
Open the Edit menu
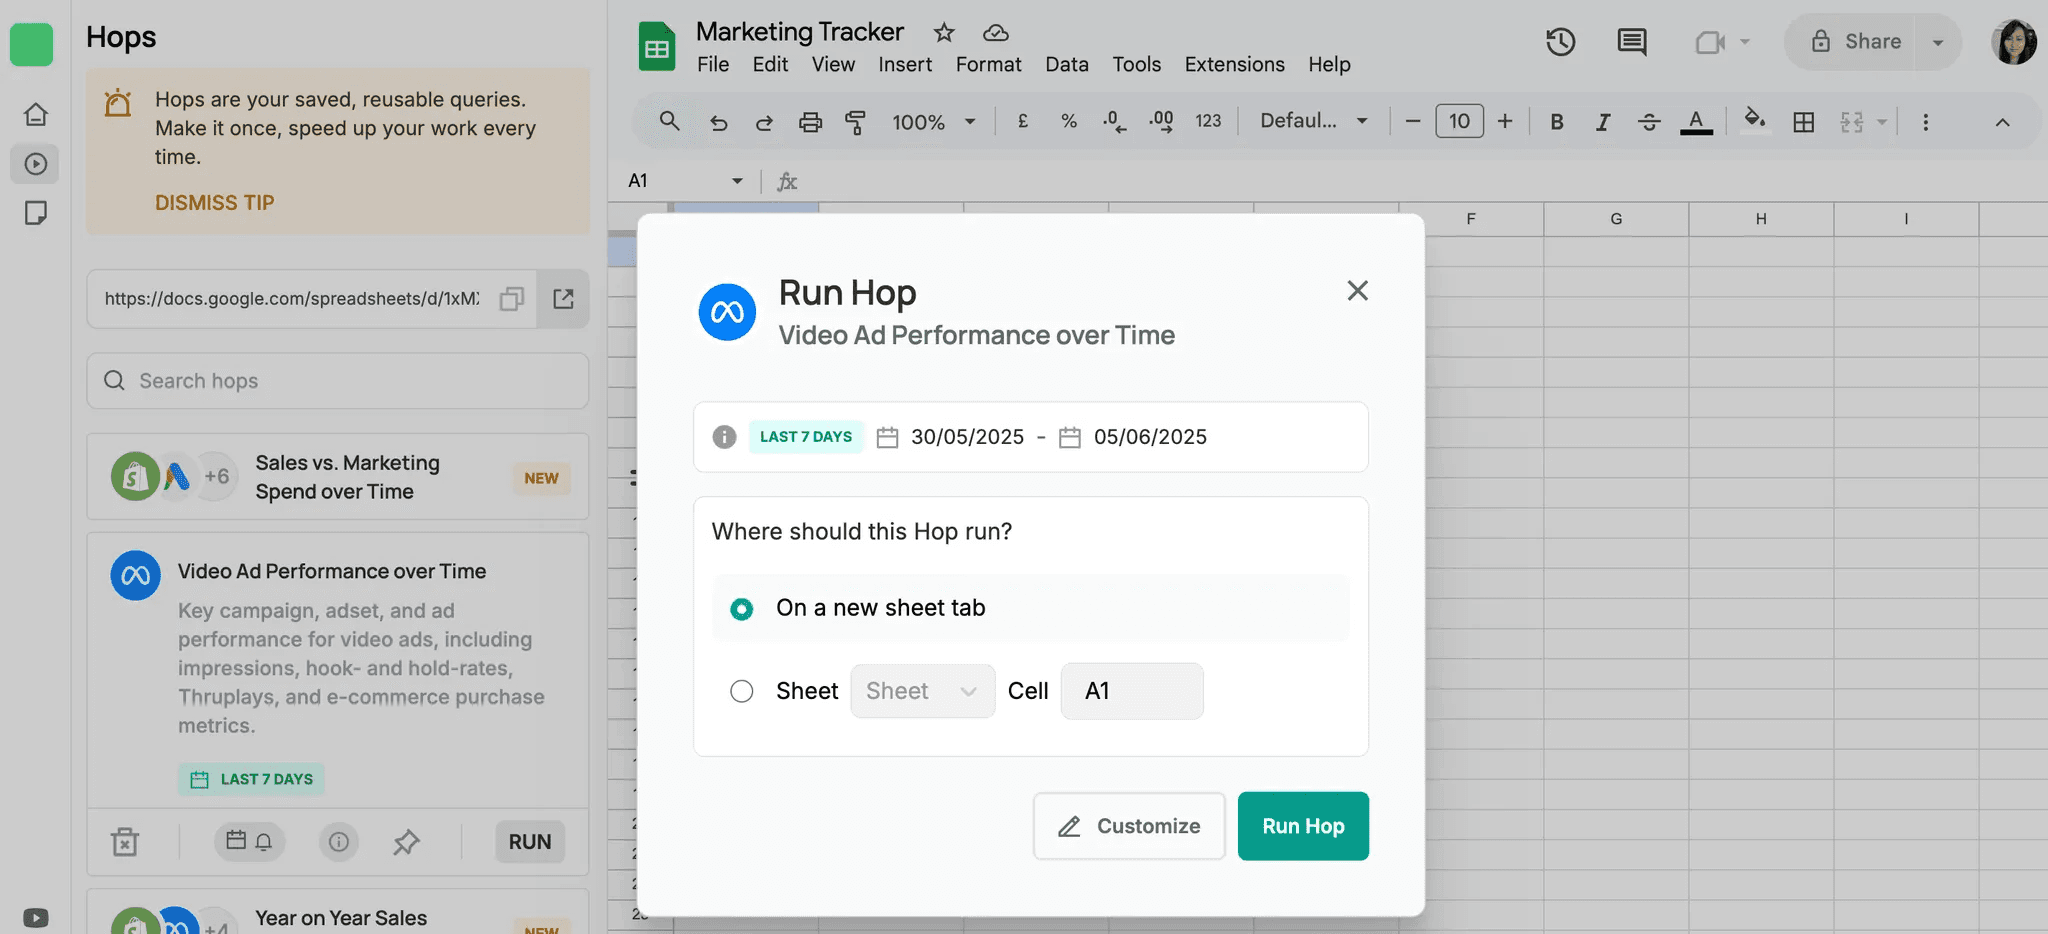(x=770, y=65)
